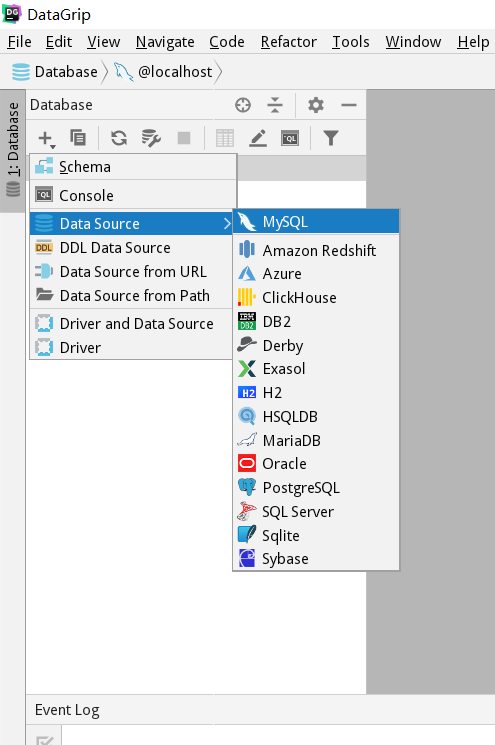Viewport: 495px width, 745px height.
Task: Select Schema from the new menu
Action: [133, 167]
